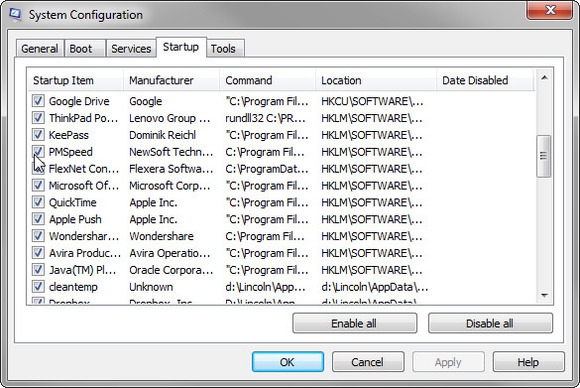Toggle the KeePass startup checkbox
Image resolution: width=580 pixels, height=388 pixels.
point(38,135)
